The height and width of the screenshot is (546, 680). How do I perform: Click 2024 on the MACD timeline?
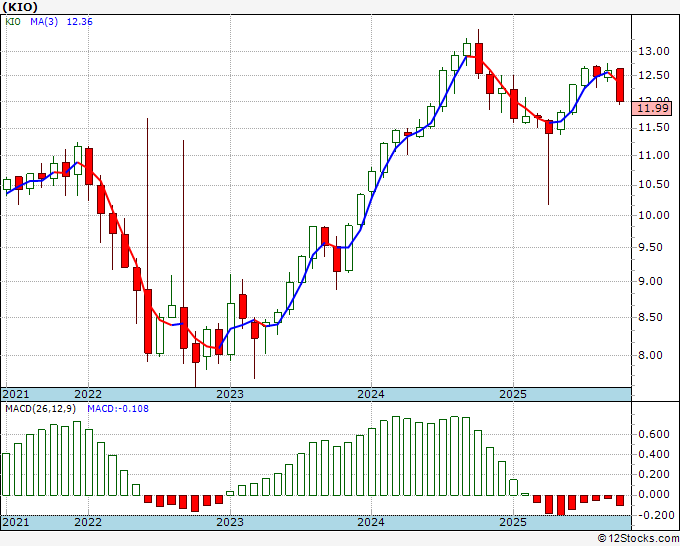coord(371,522)
